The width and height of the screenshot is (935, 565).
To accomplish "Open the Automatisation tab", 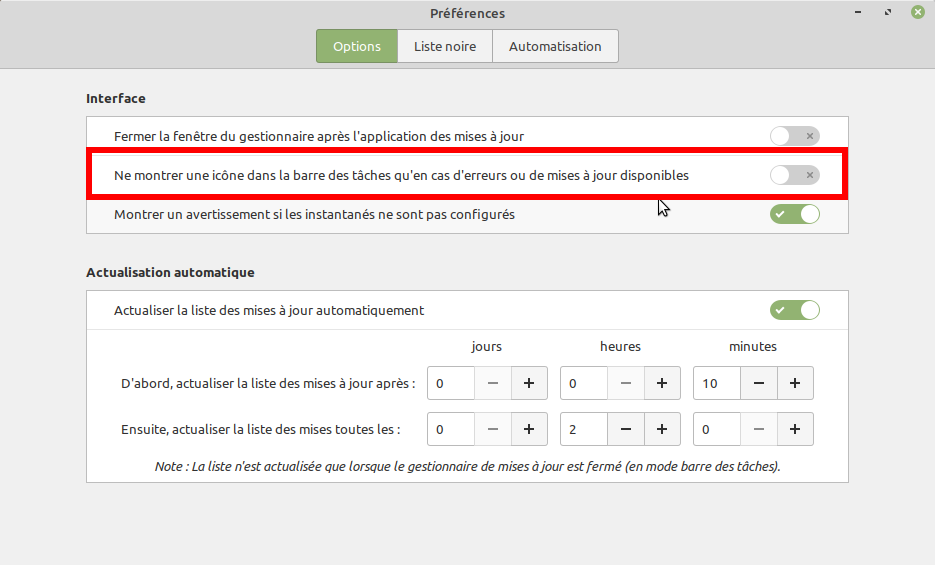I will tap(555, 46).
